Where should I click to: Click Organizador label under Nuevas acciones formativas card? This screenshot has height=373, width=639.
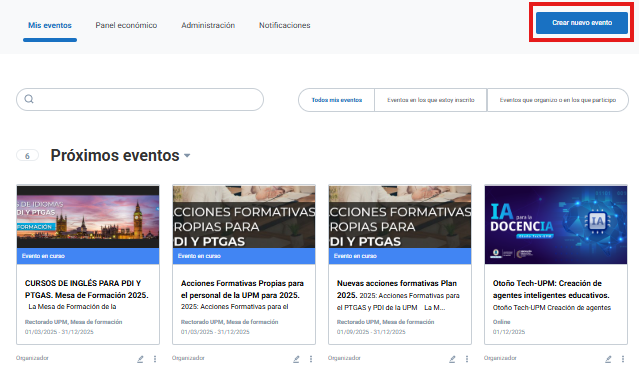344,358
